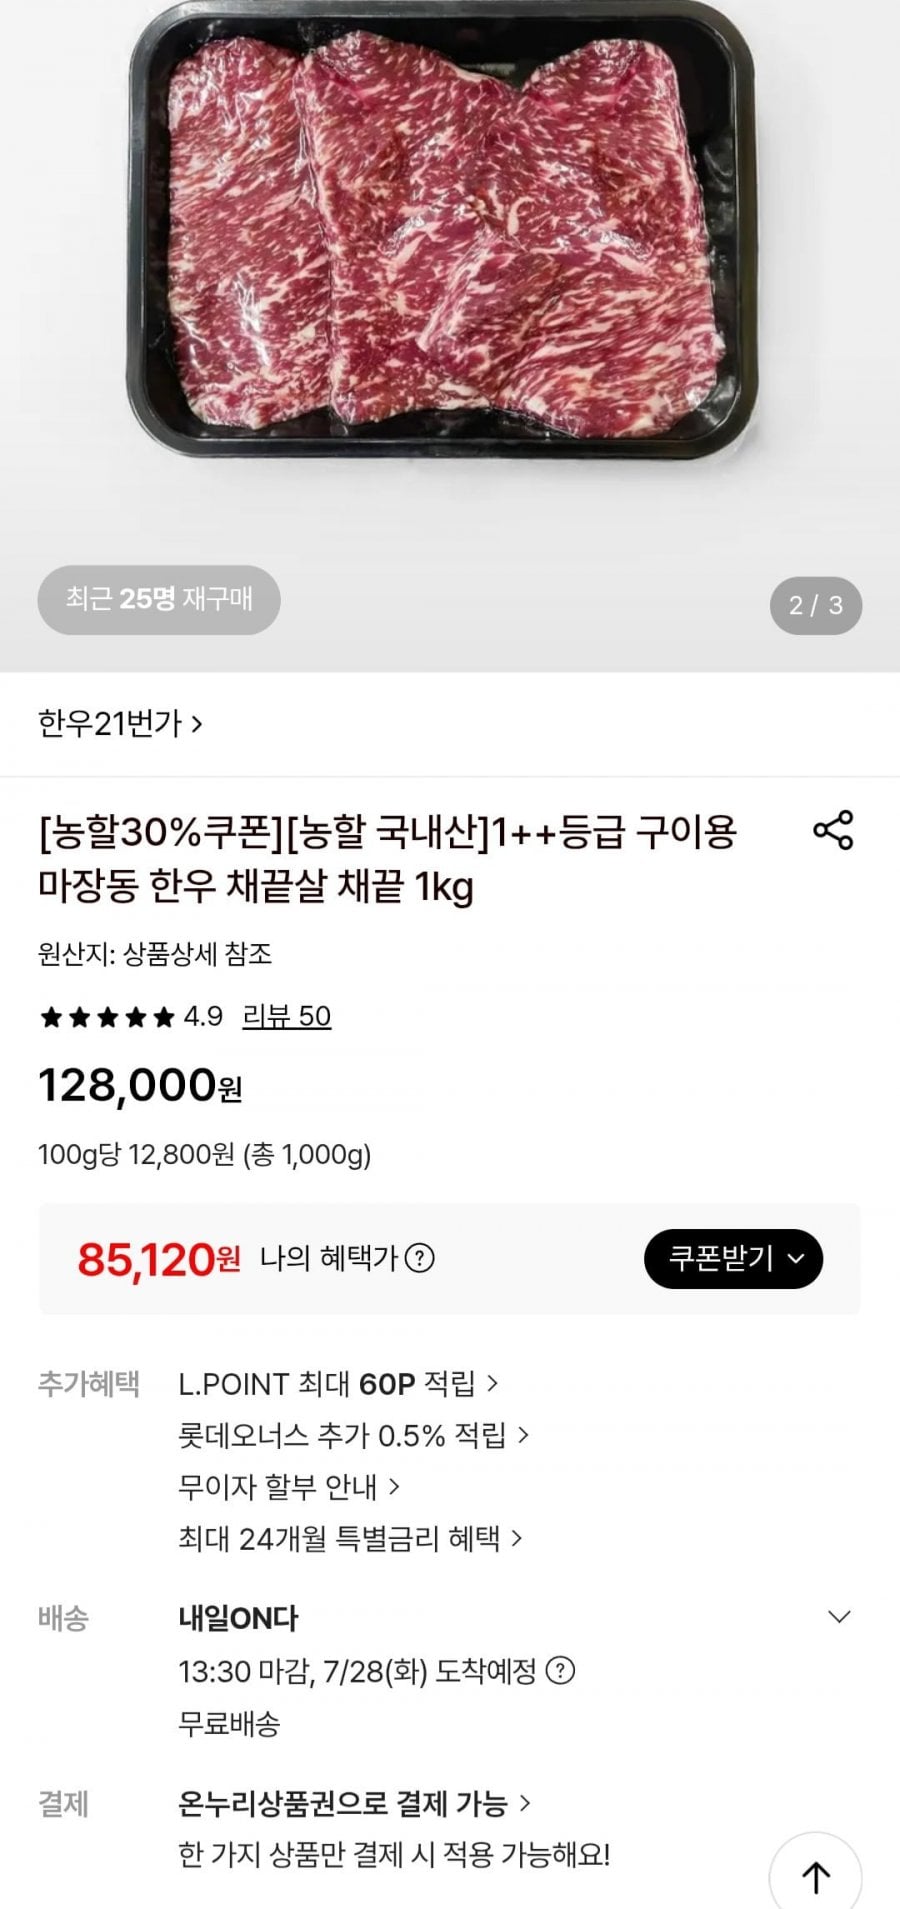Open 온누리상품권으로 결제 가능 info
Viewport: 900px width, 1909px height.
tap(354, 1804)
